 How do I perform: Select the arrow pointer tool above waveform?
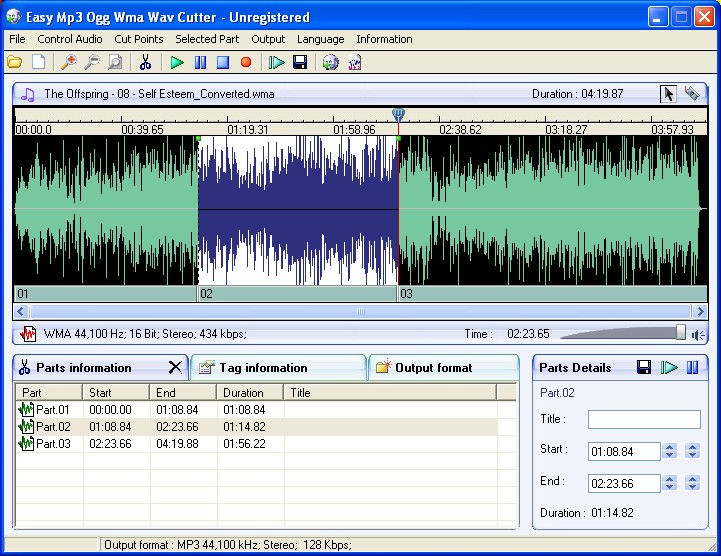point(668,93)
